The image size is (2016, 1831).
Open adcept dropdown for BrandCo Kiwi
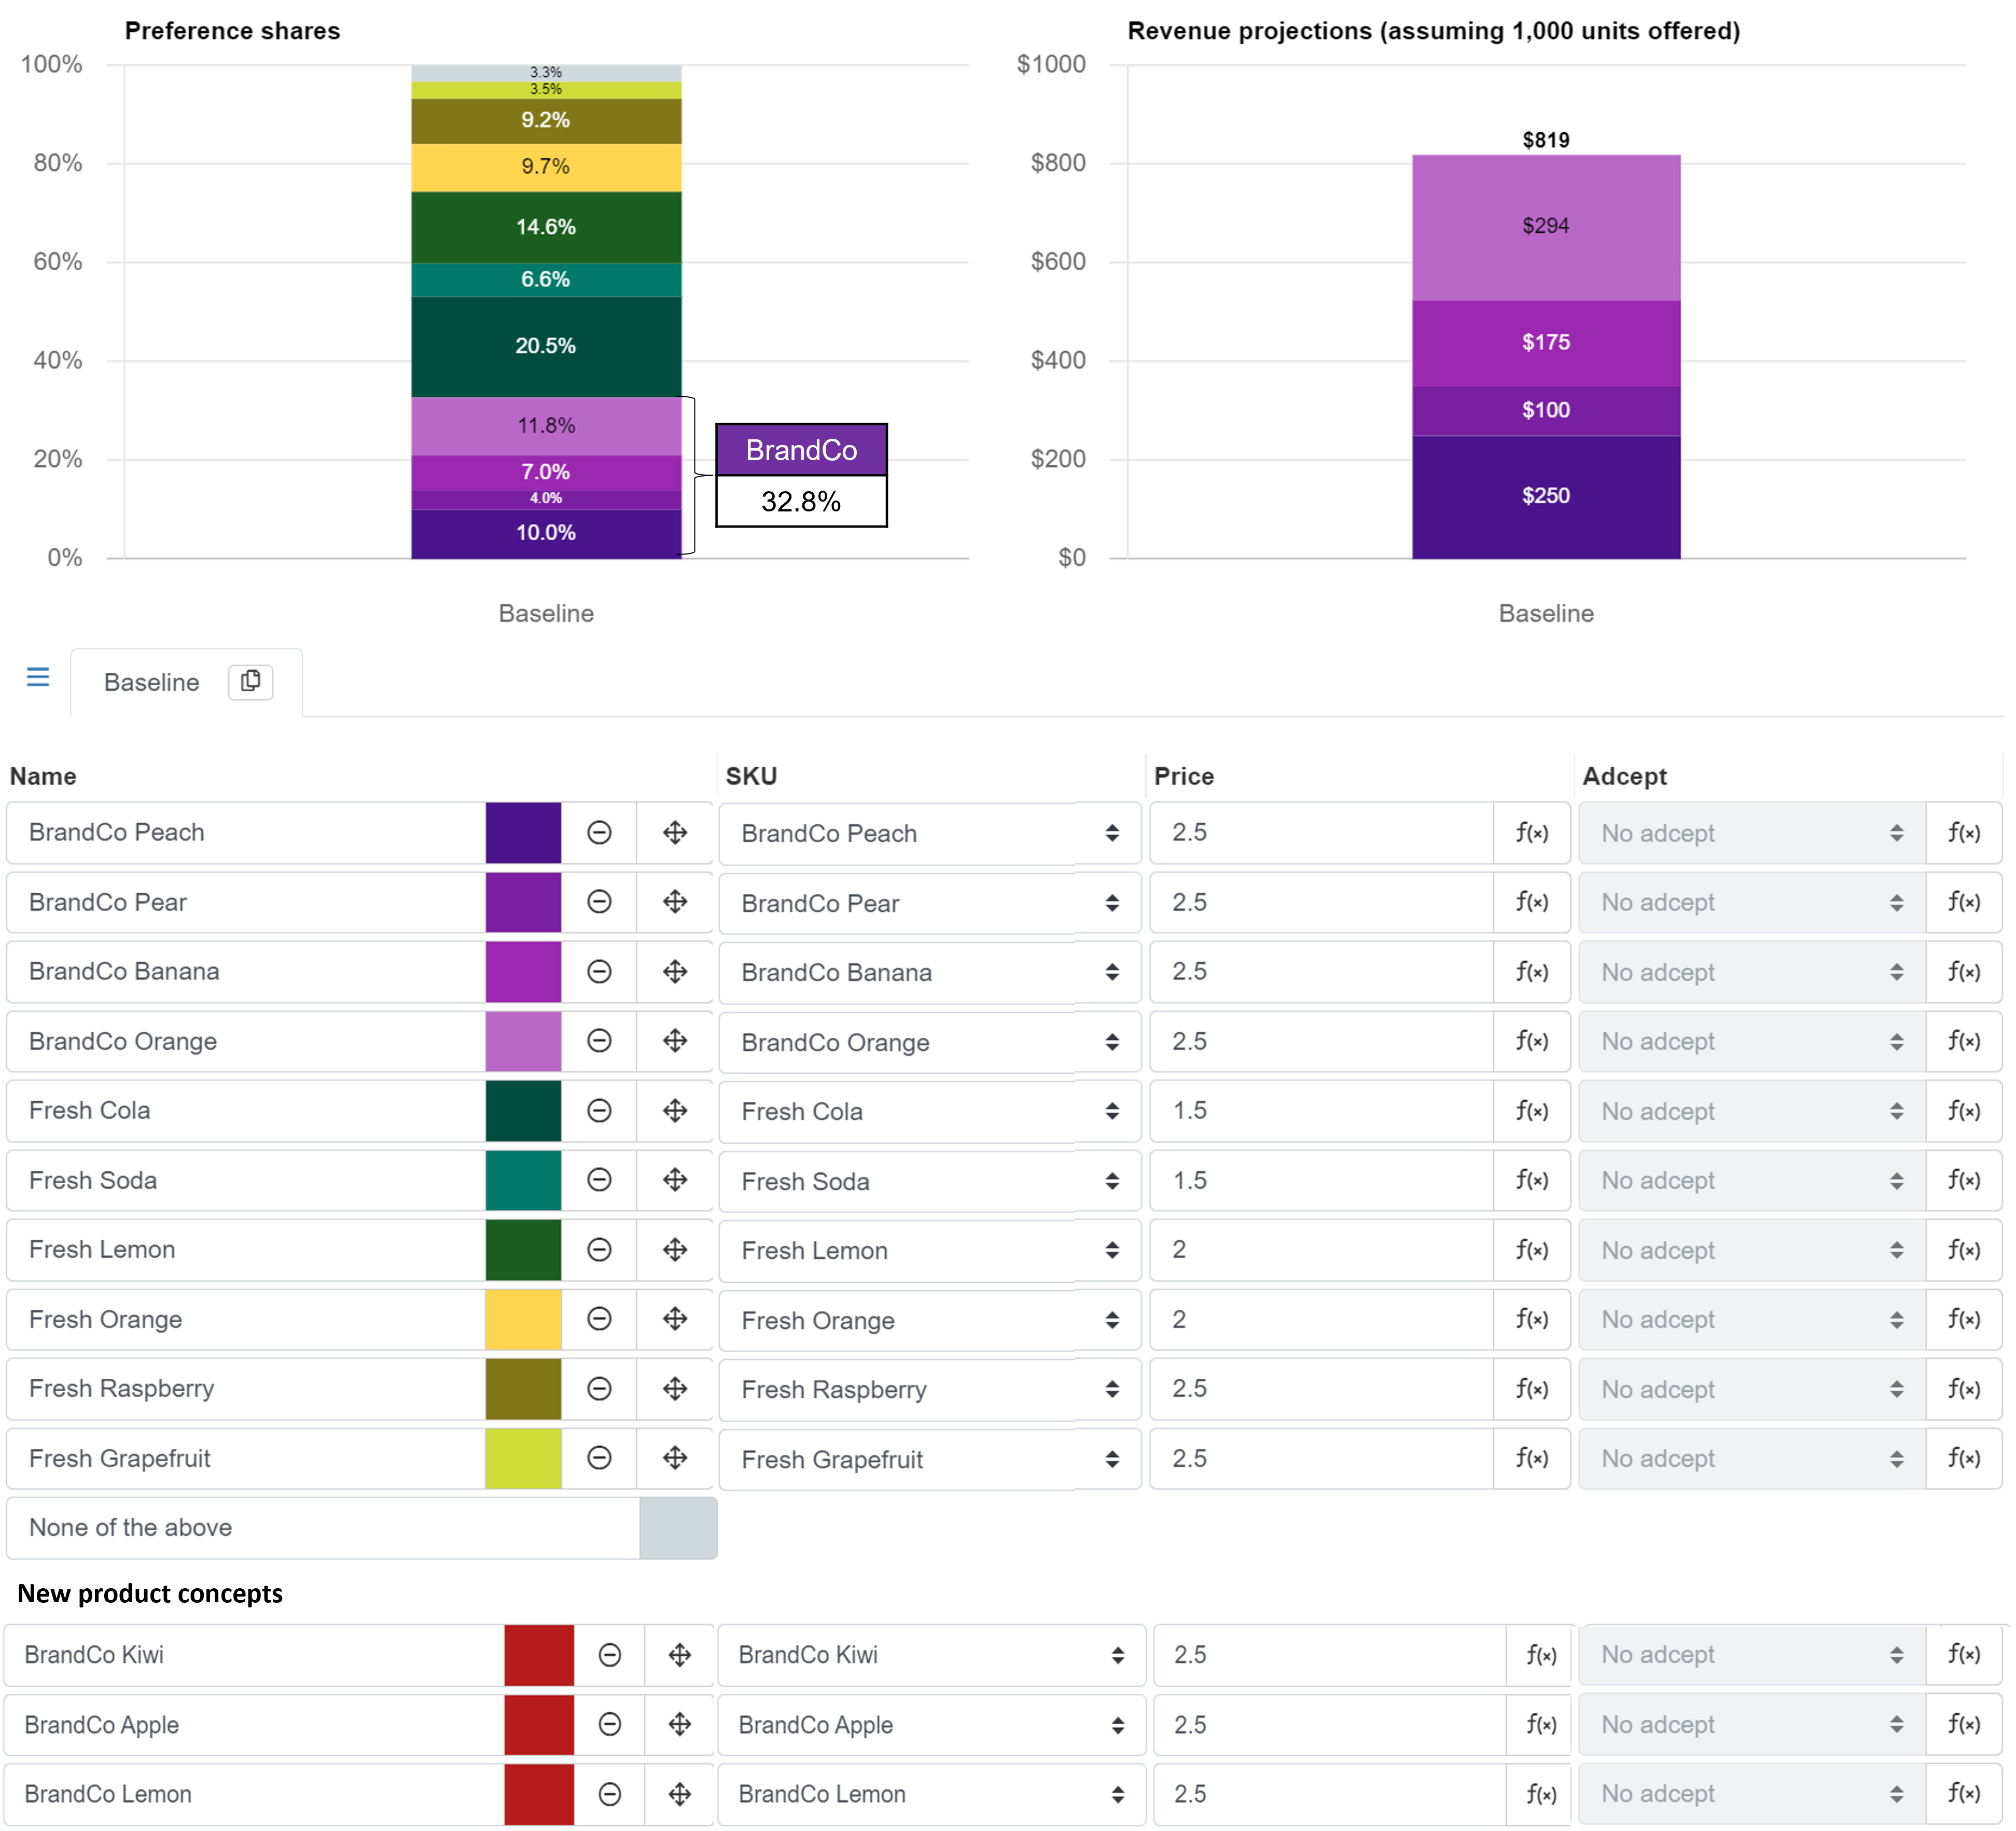click(x=1753, y=1655)
